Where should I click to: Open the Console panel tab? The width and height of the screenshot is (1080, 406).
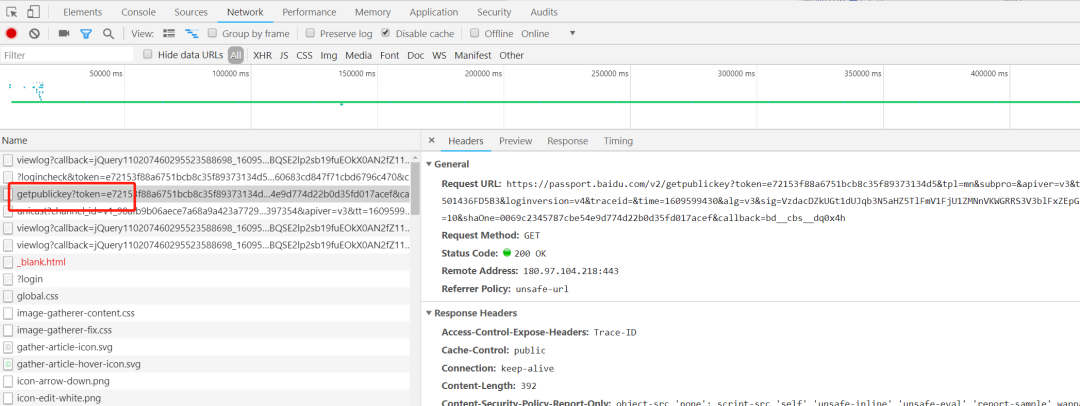pos(138,12)
